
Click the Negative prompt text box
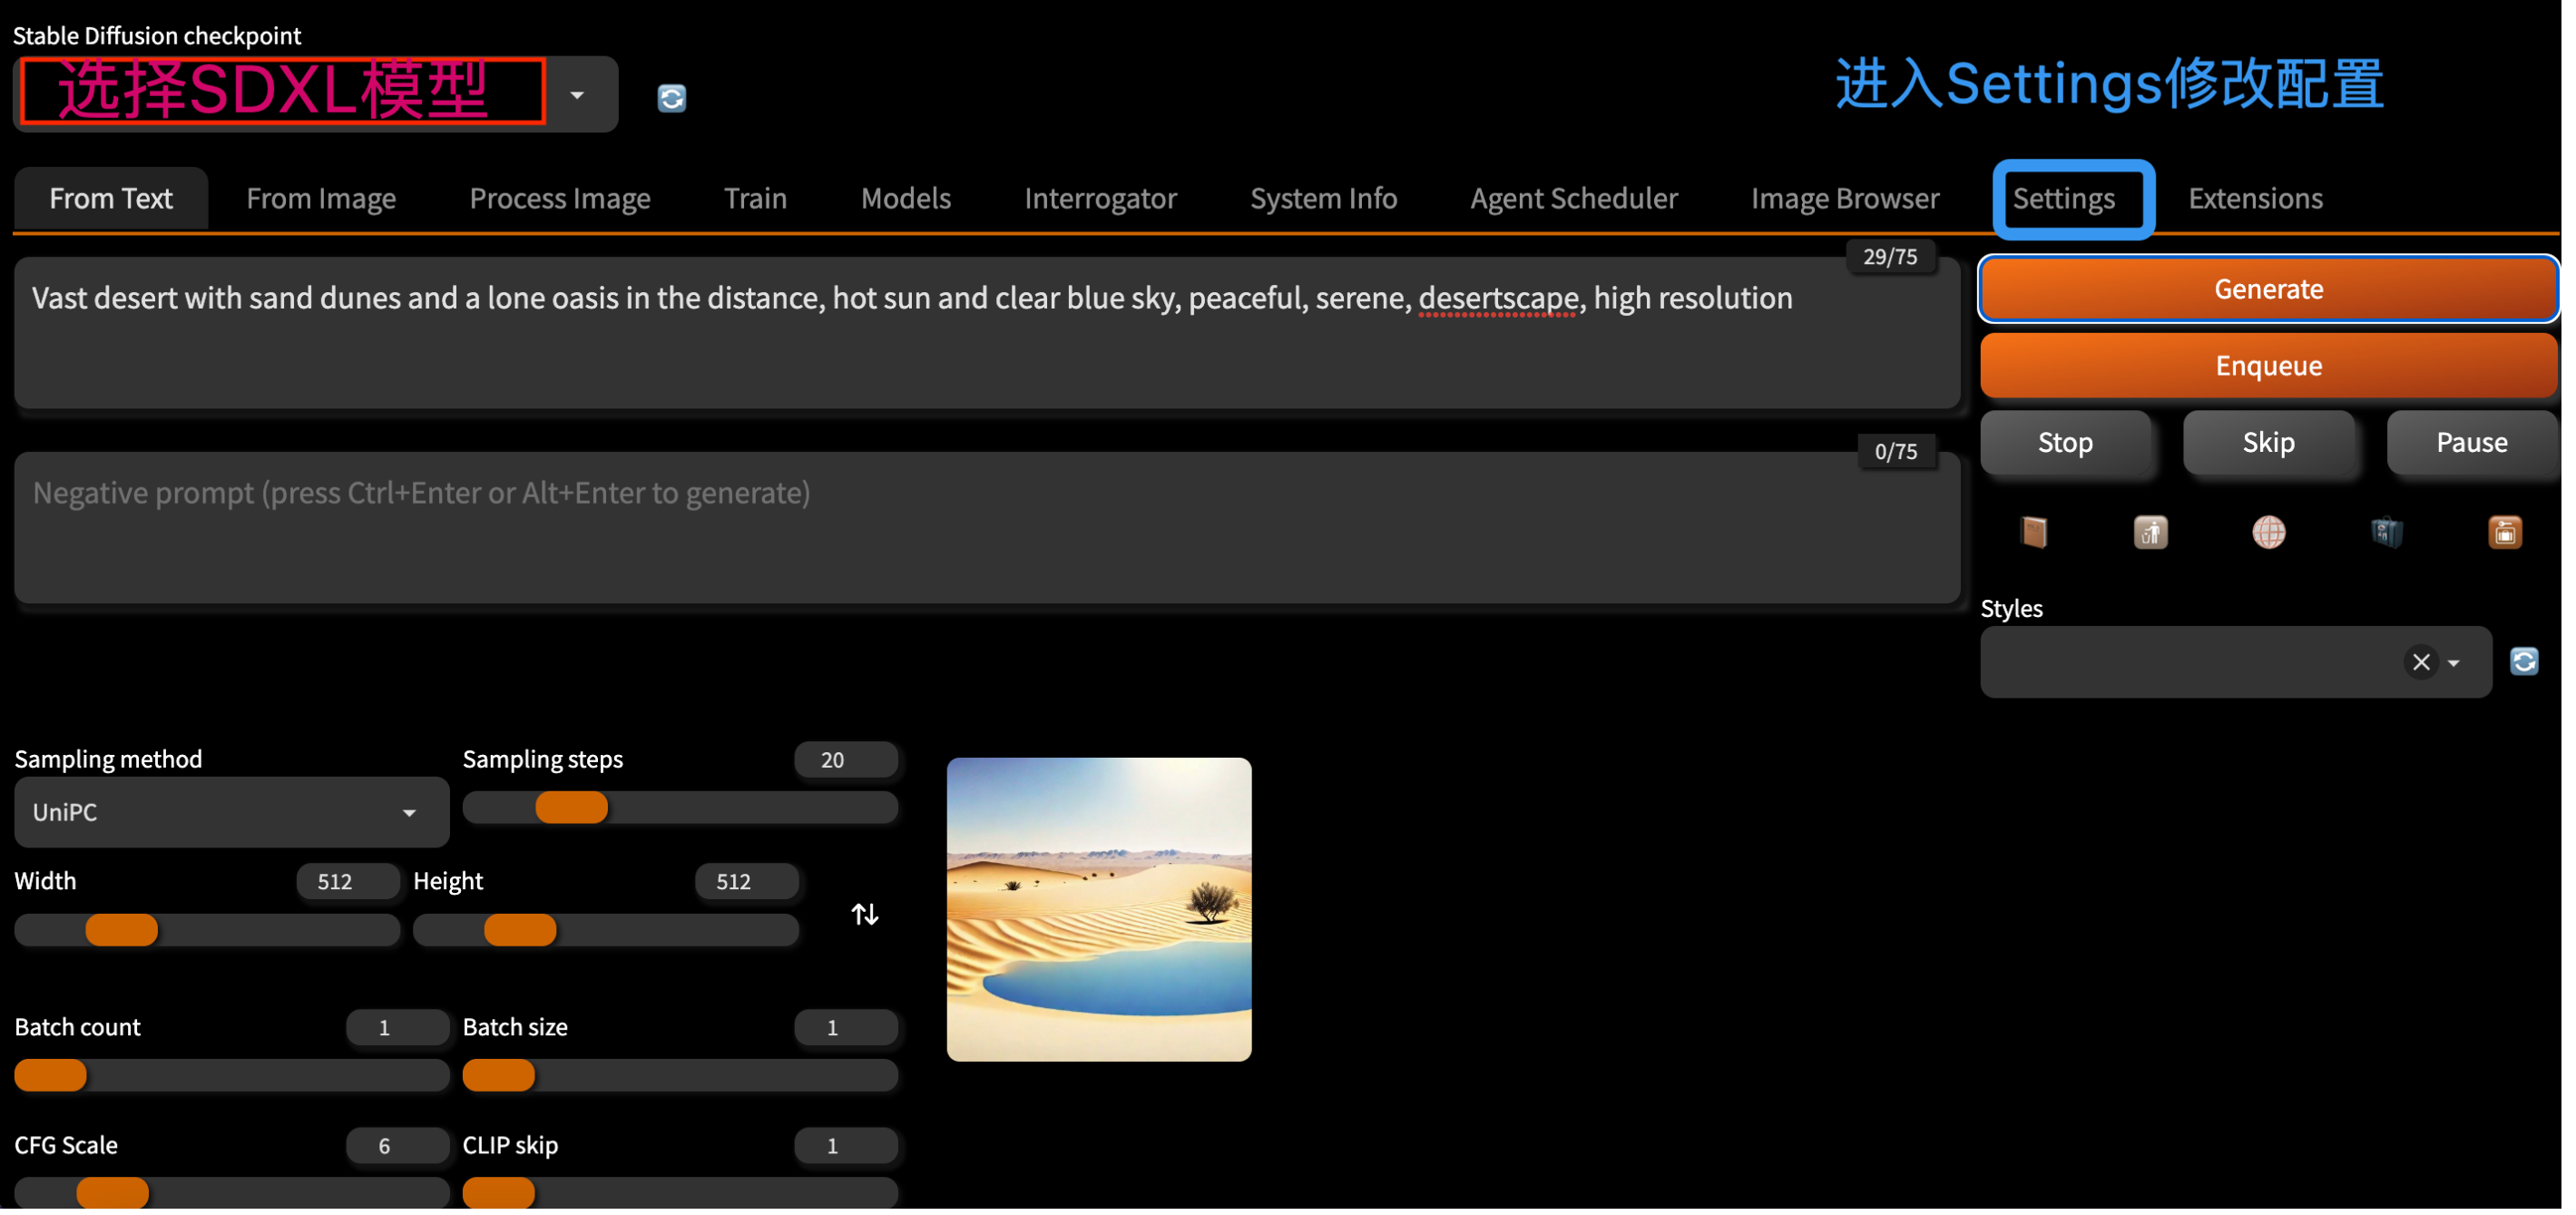(987, 528)
